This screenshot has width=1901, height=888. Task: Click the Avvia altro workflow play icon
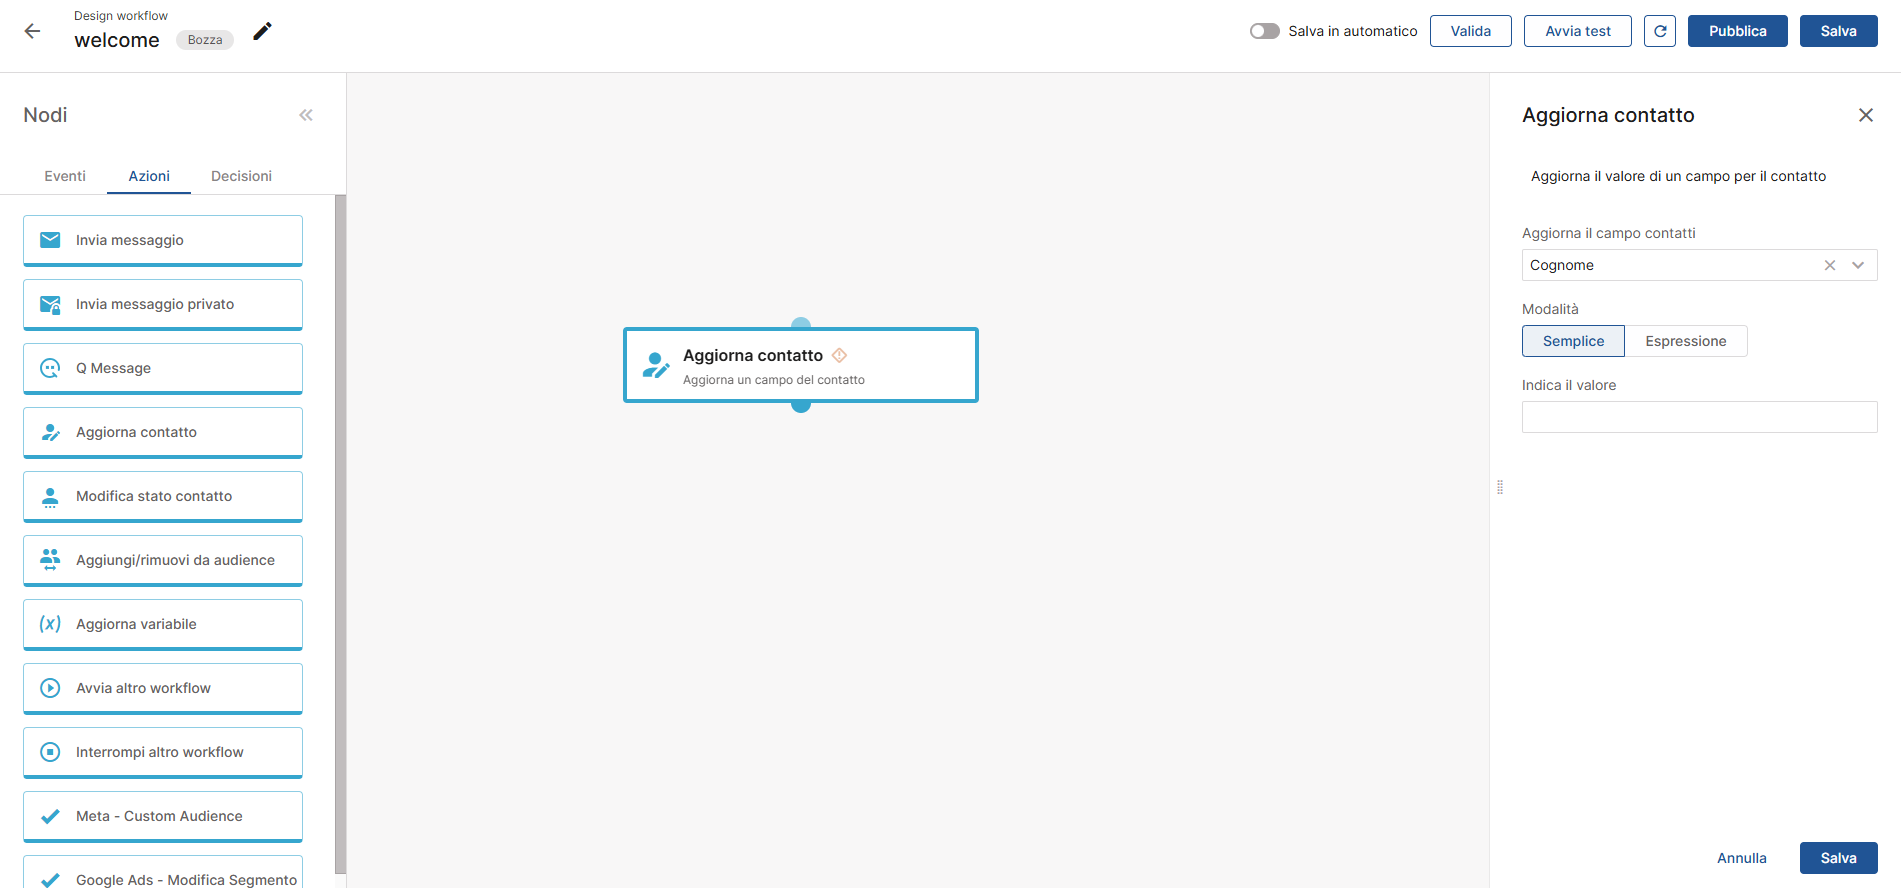(50, 688)
